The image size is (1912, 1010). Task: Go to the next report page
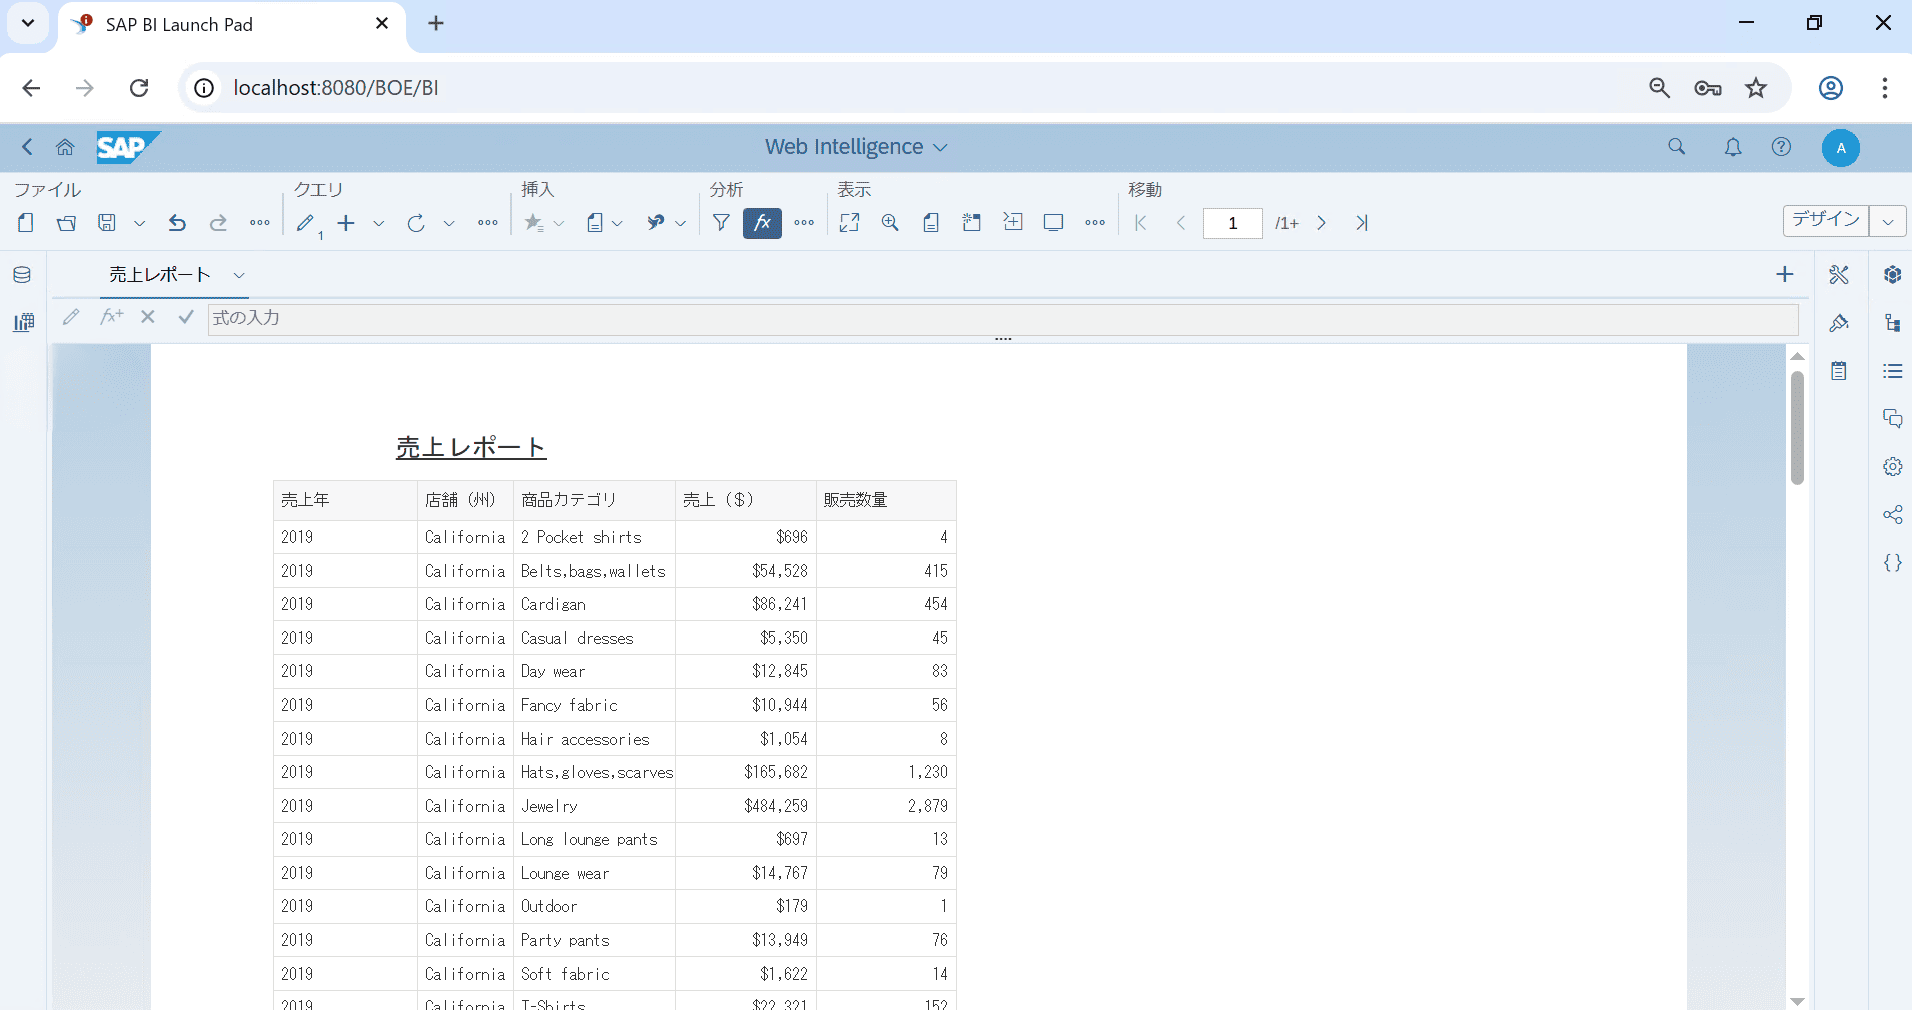point(1321,223)
